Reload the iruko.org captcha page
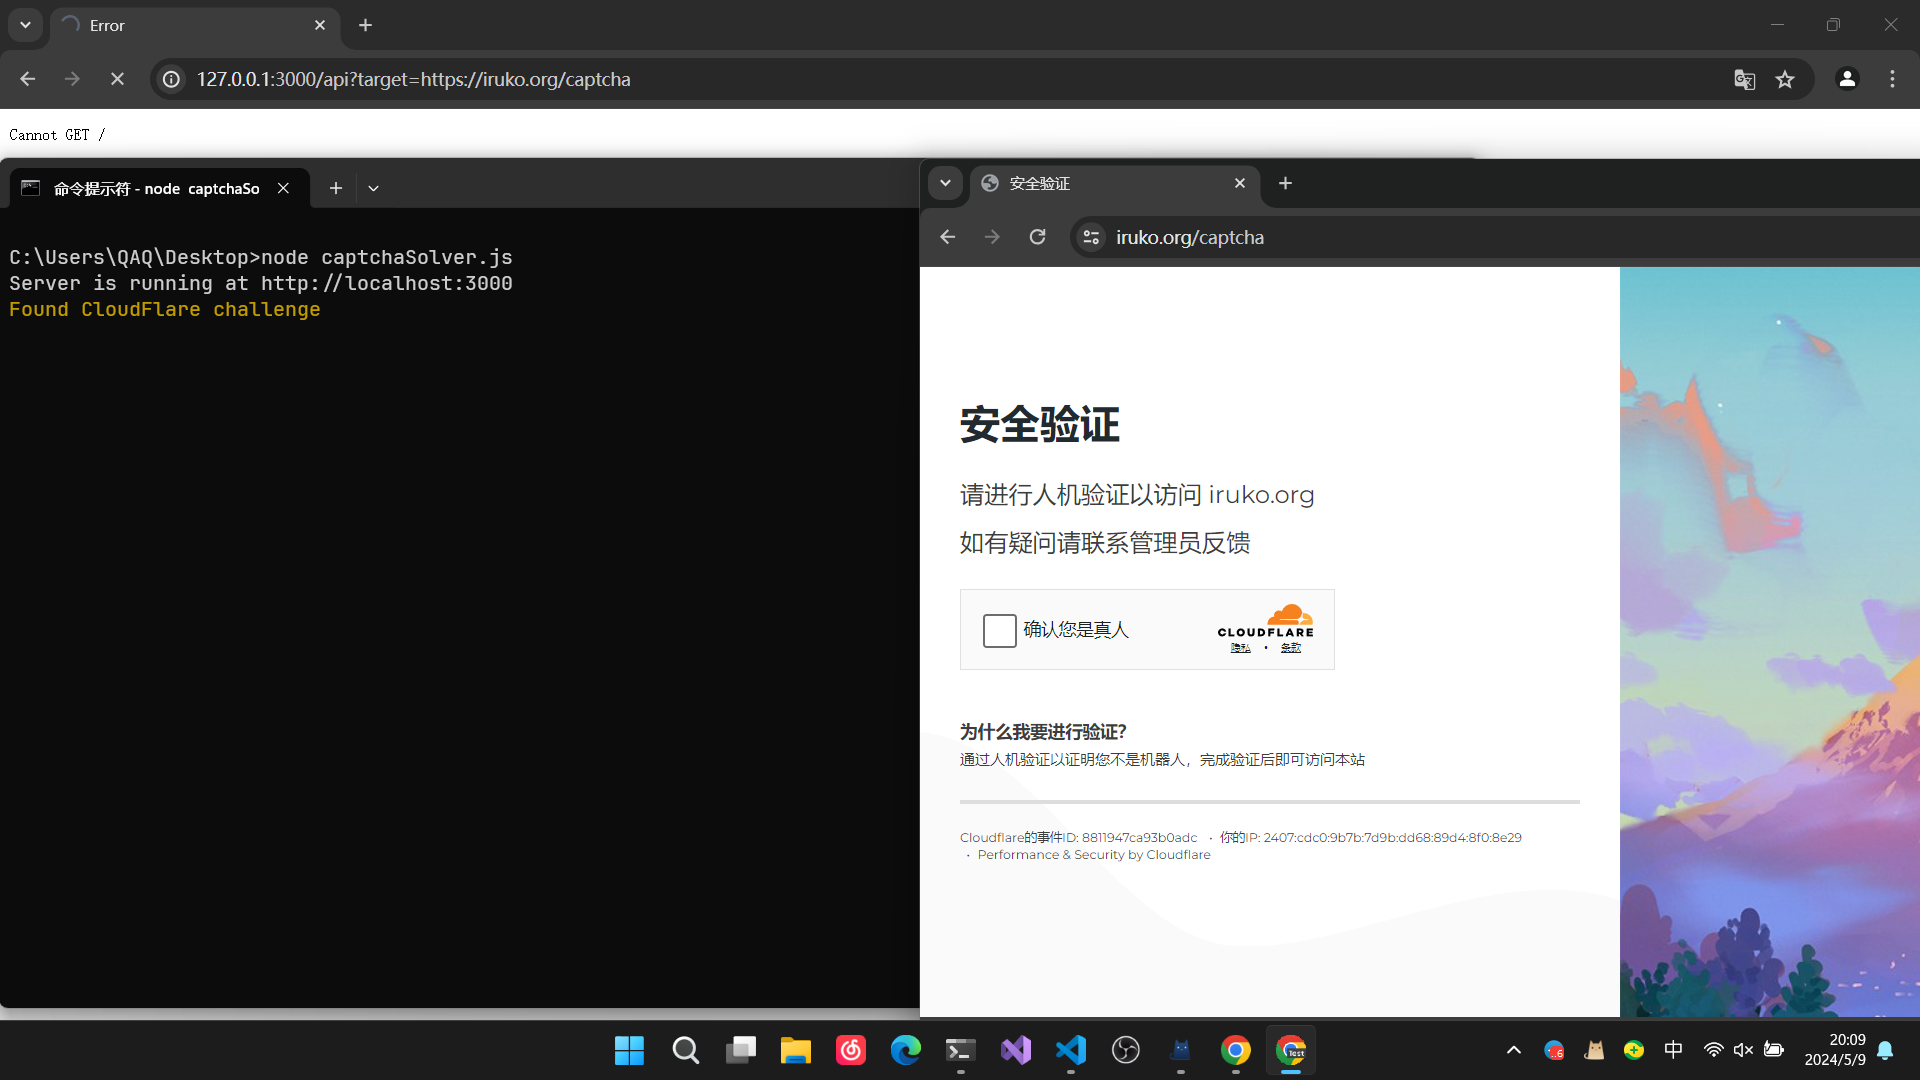Viewport: 1920px width, 1080px height. pyautogui.click(x=1037, y=237)
